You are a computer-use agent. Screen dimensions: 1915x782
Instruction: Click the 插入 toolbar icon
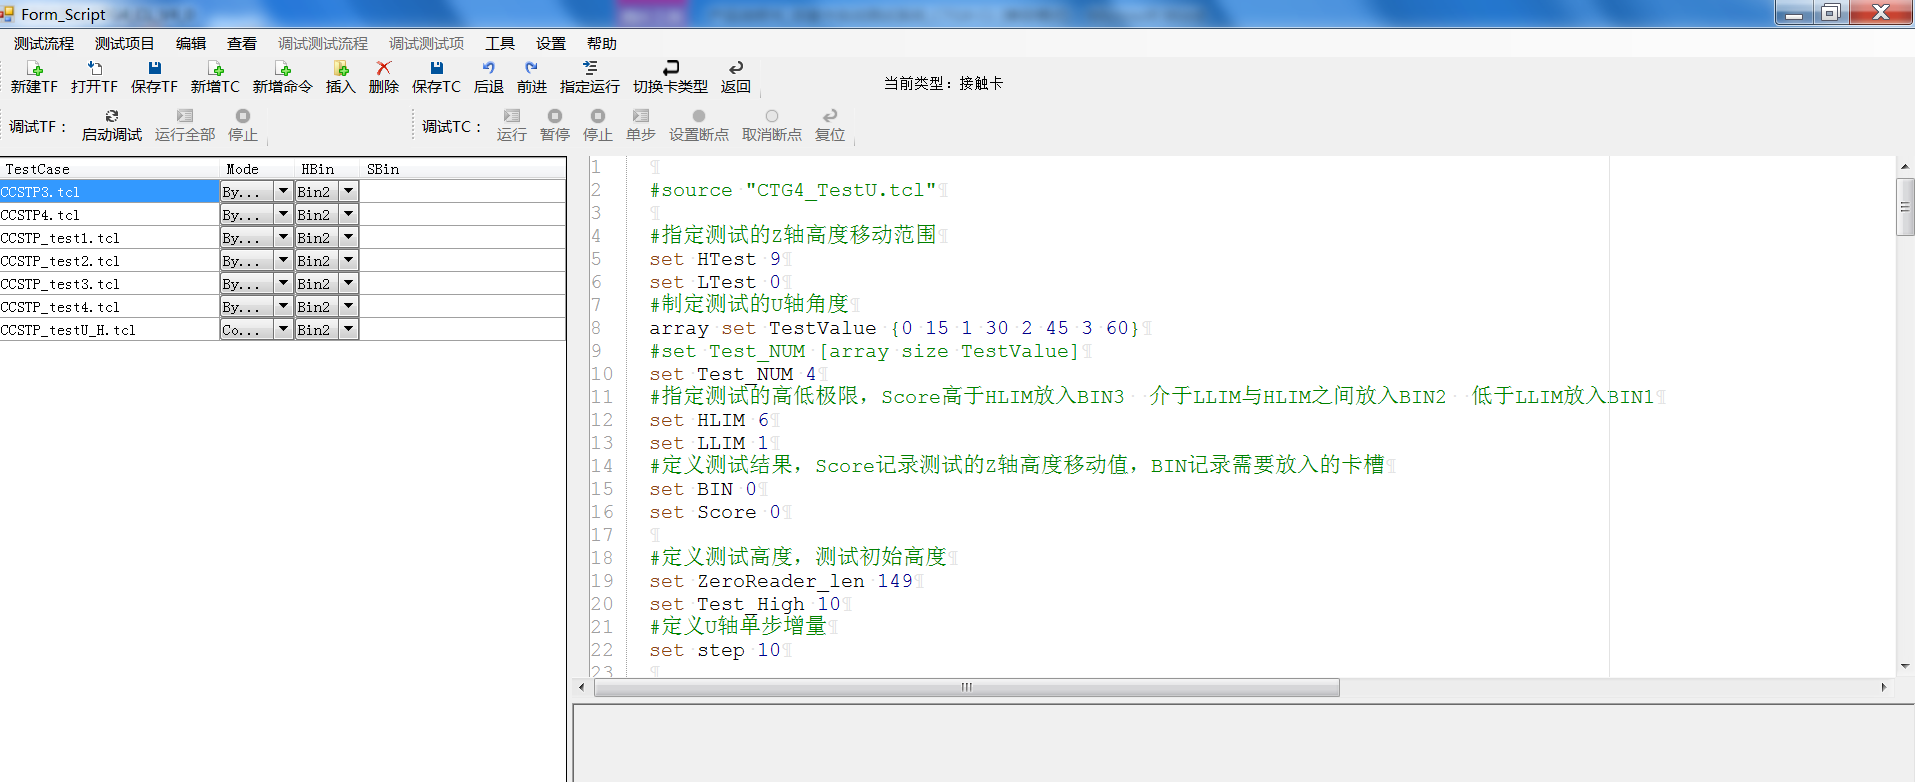tap(341, 68)
